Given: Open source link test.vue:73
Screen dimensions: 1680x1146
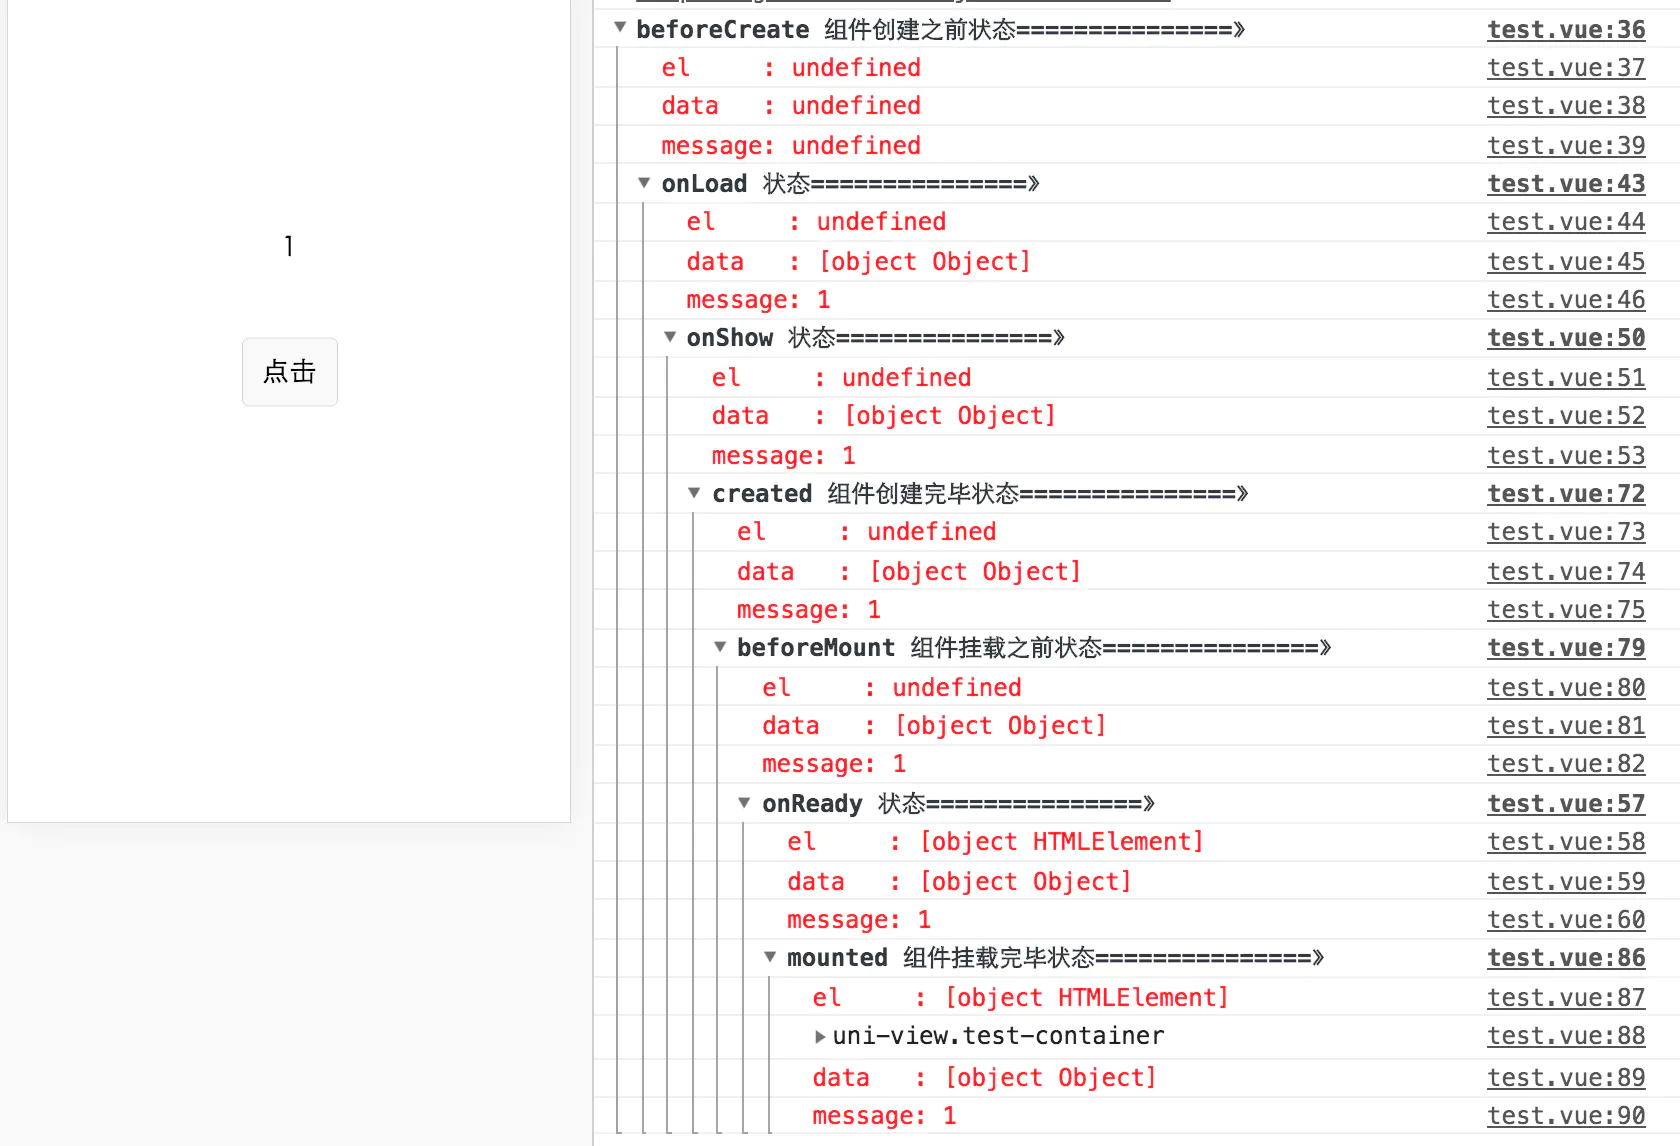Looking at the screenshot, I should (x=1566, y=532).
